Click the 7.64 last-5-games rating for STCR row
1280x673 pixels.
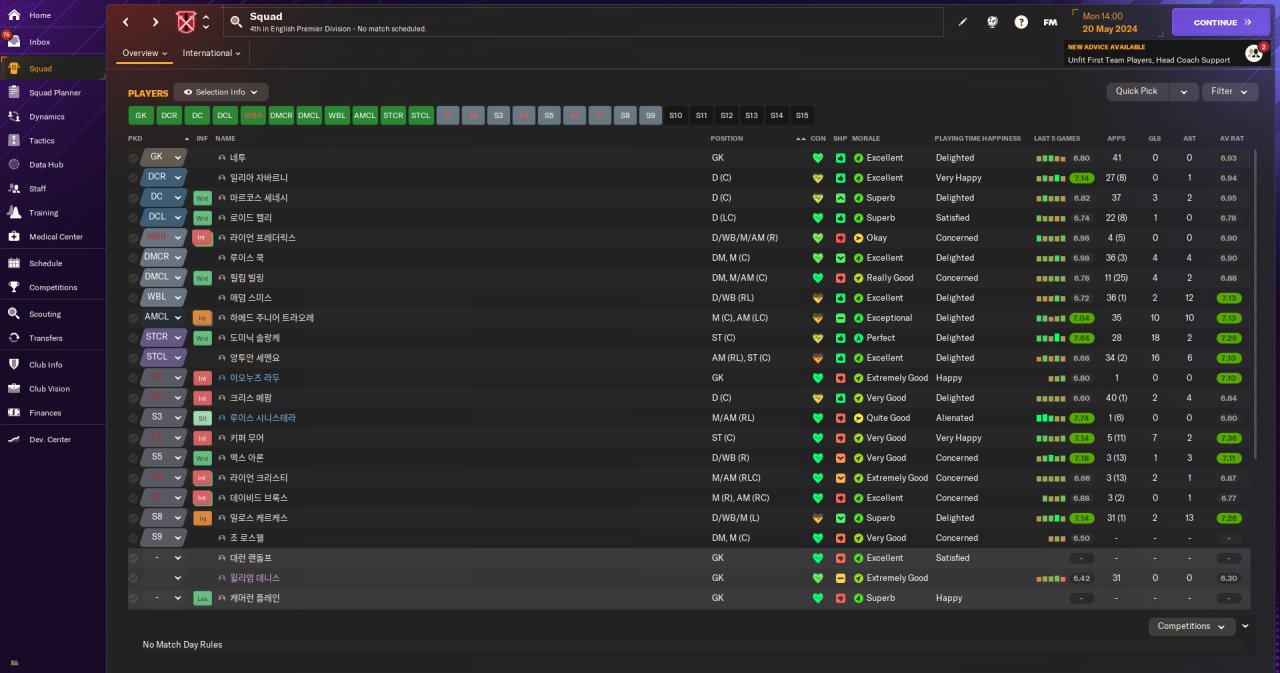coord(1081,338)
